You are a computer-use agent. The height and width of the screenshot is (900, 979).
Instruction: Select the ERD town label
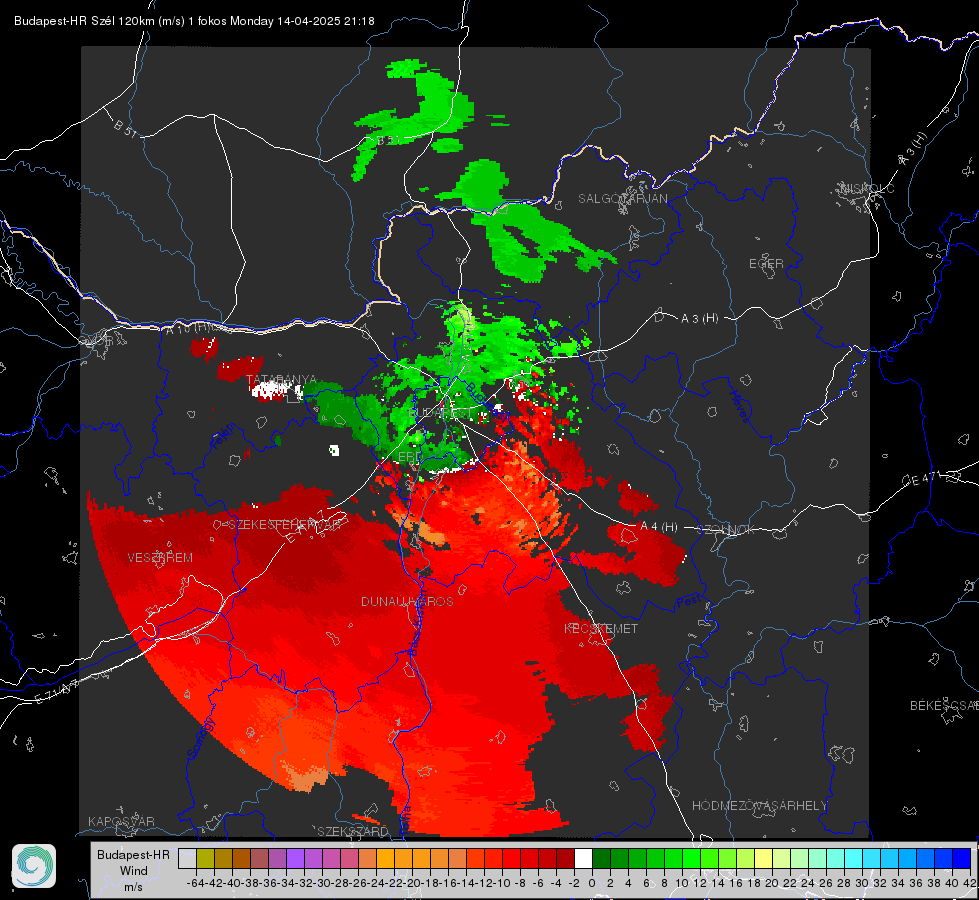(410, 457)
